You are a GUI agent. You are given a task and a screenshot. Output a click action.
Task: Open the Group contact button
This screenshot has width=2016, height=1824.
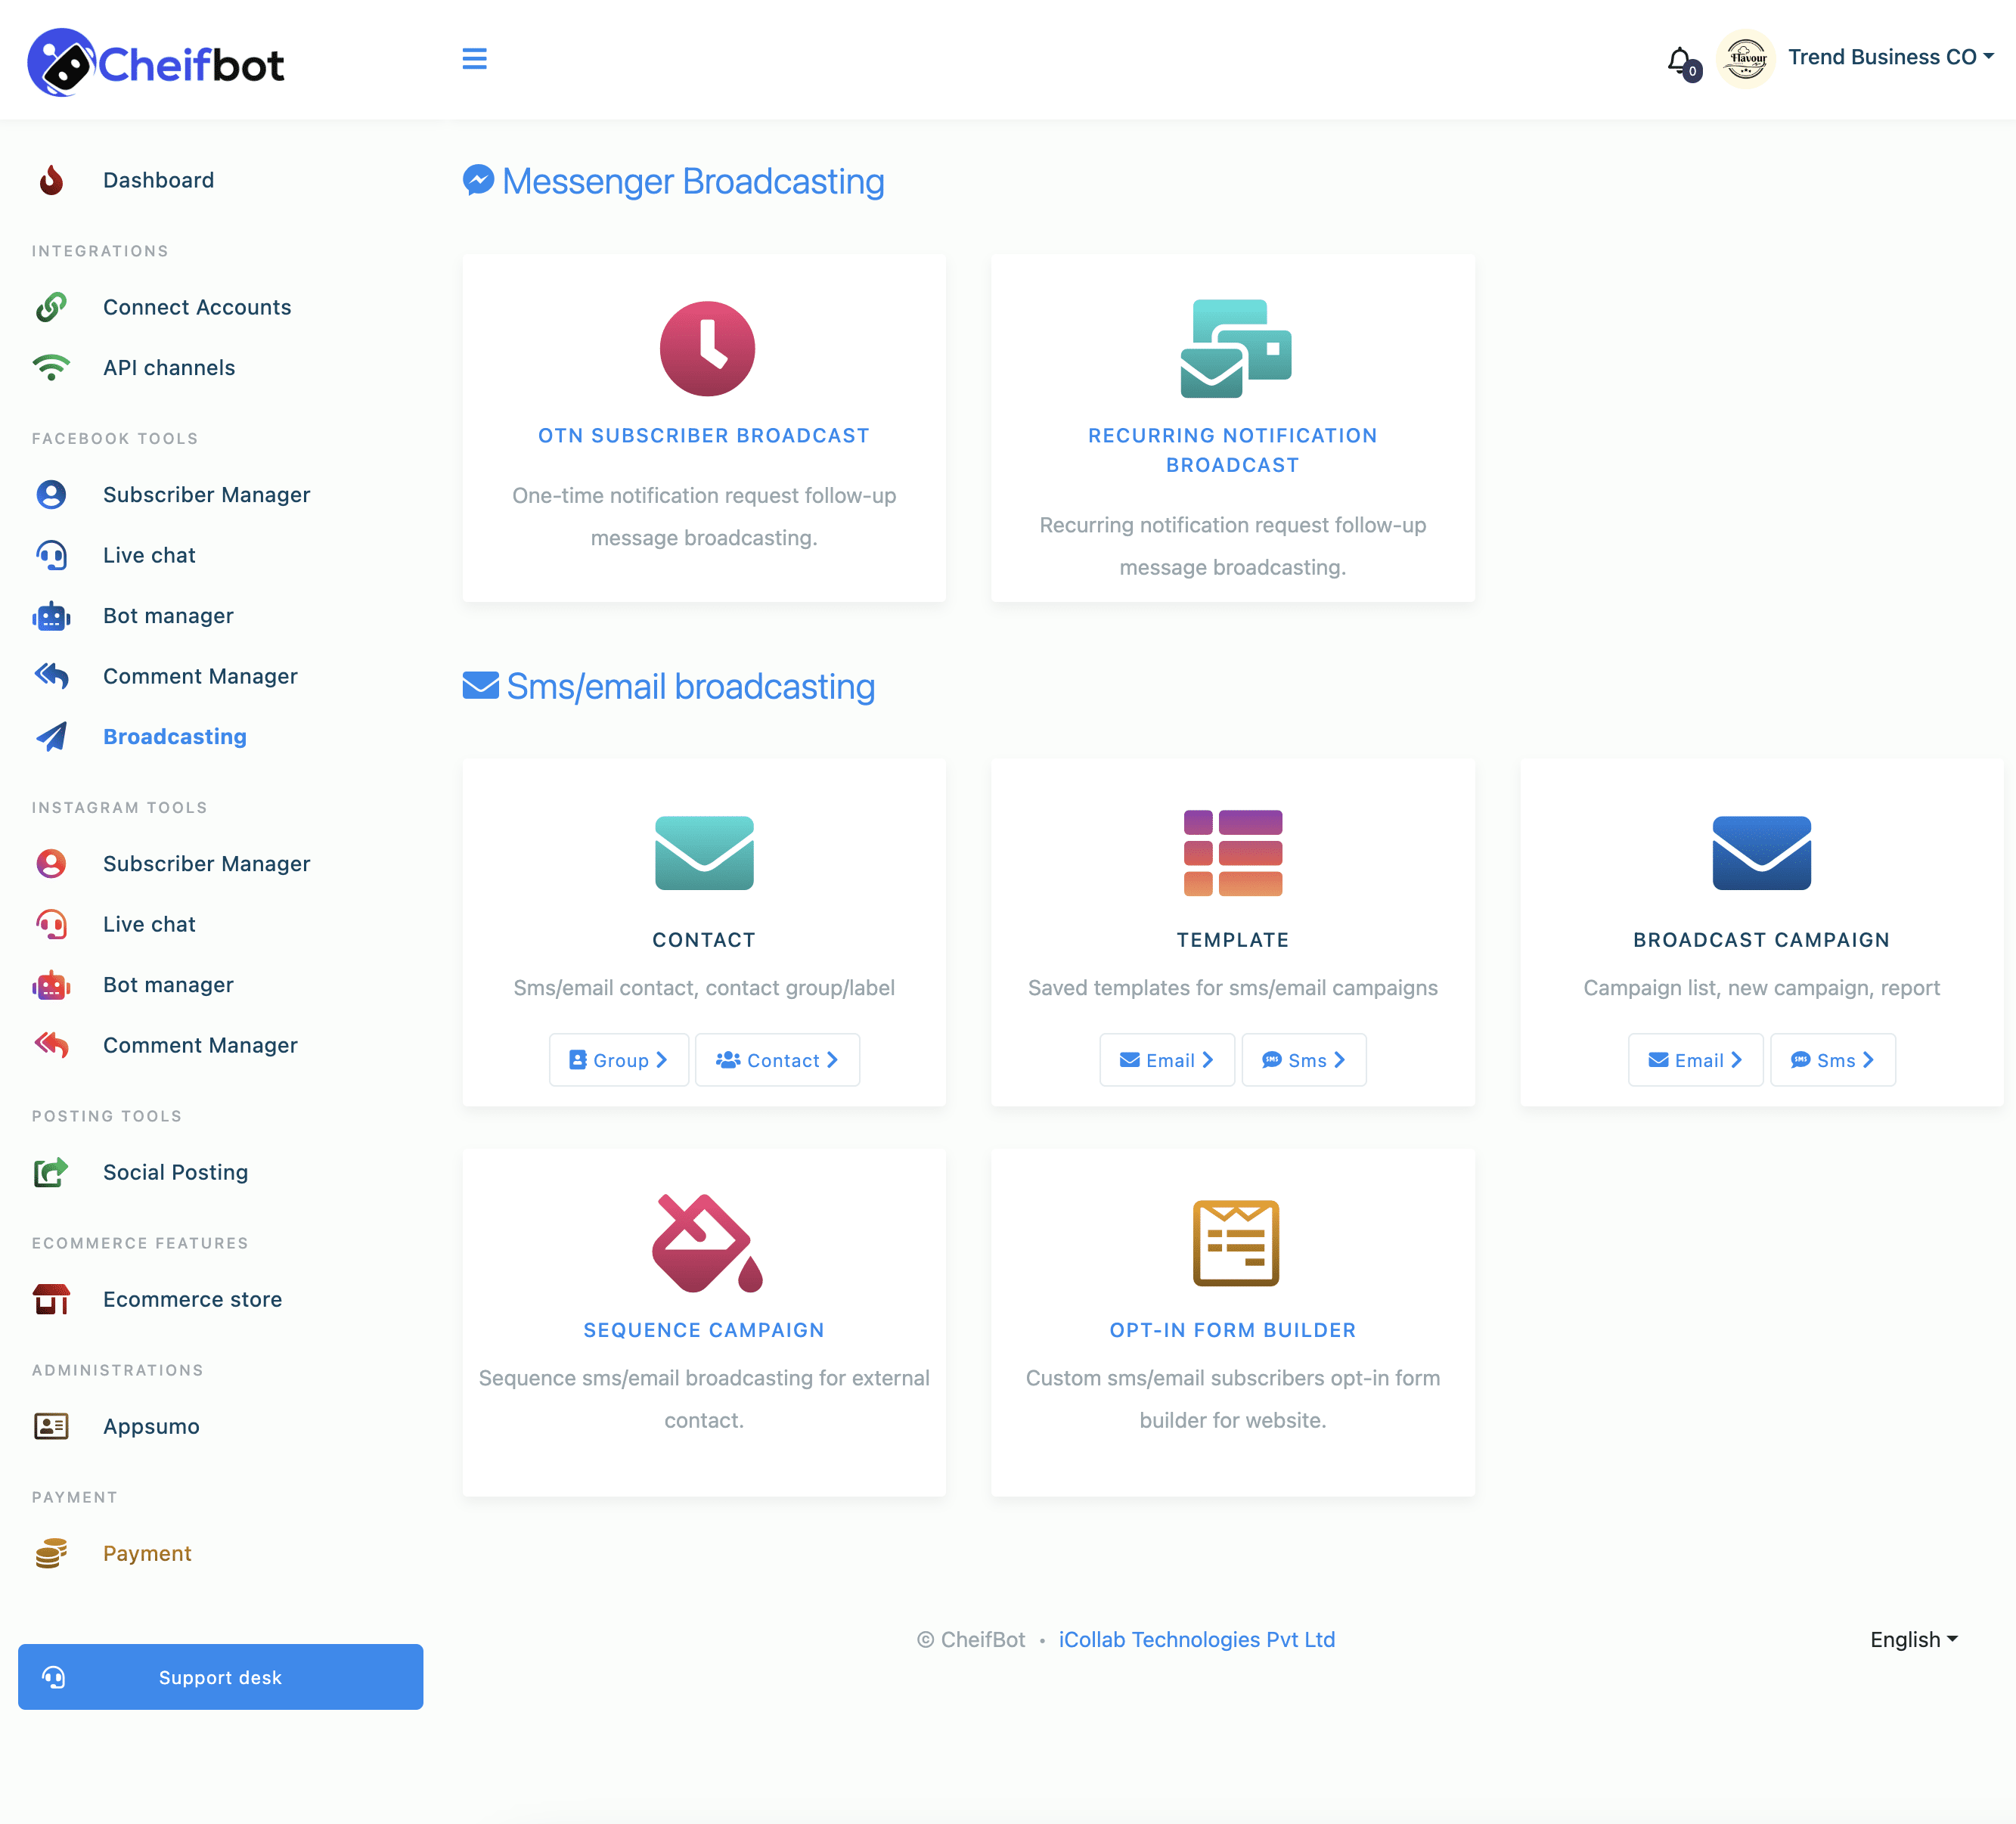click(618, 1059)
